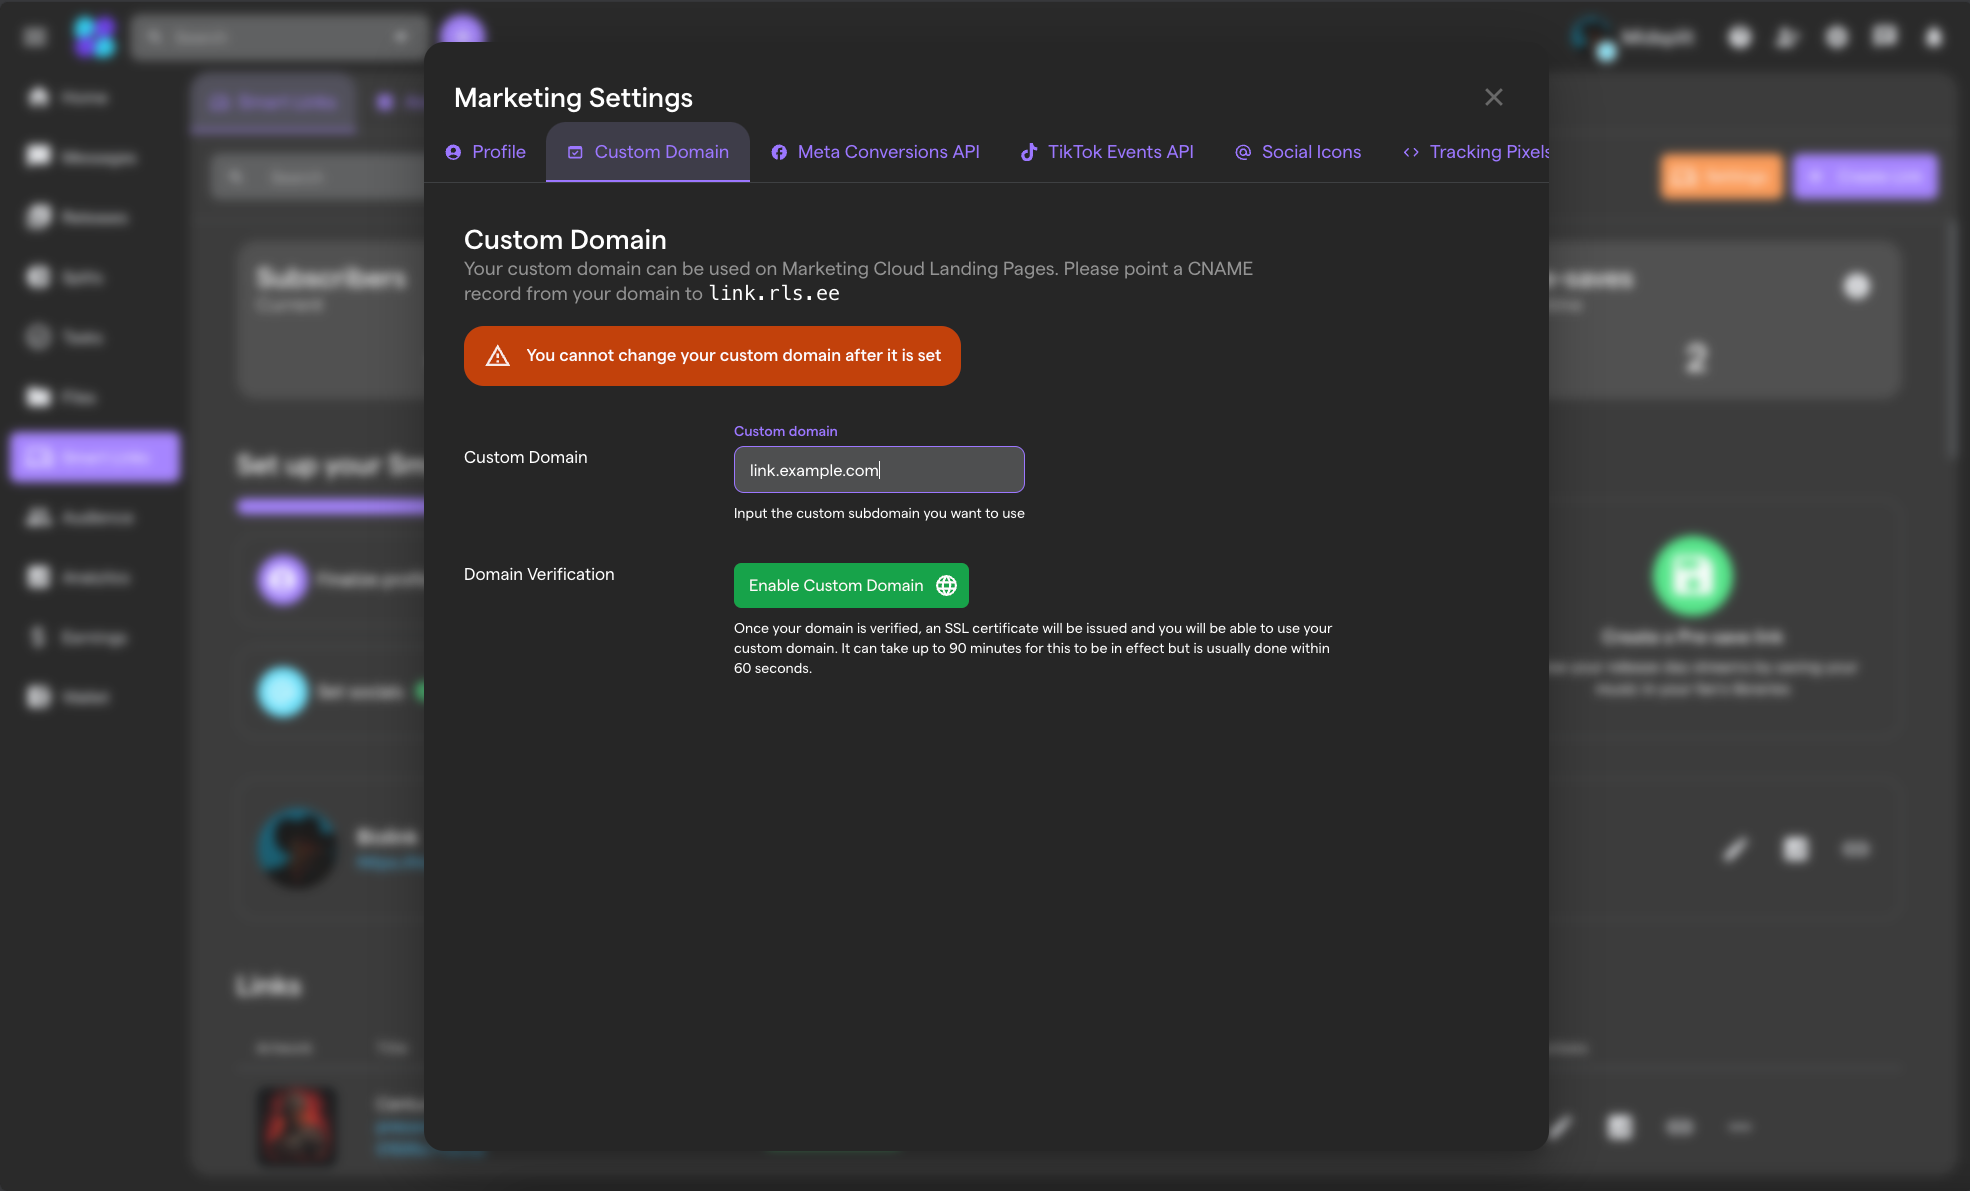
Task: Click the blurred purple create button
Action: 1866,177
